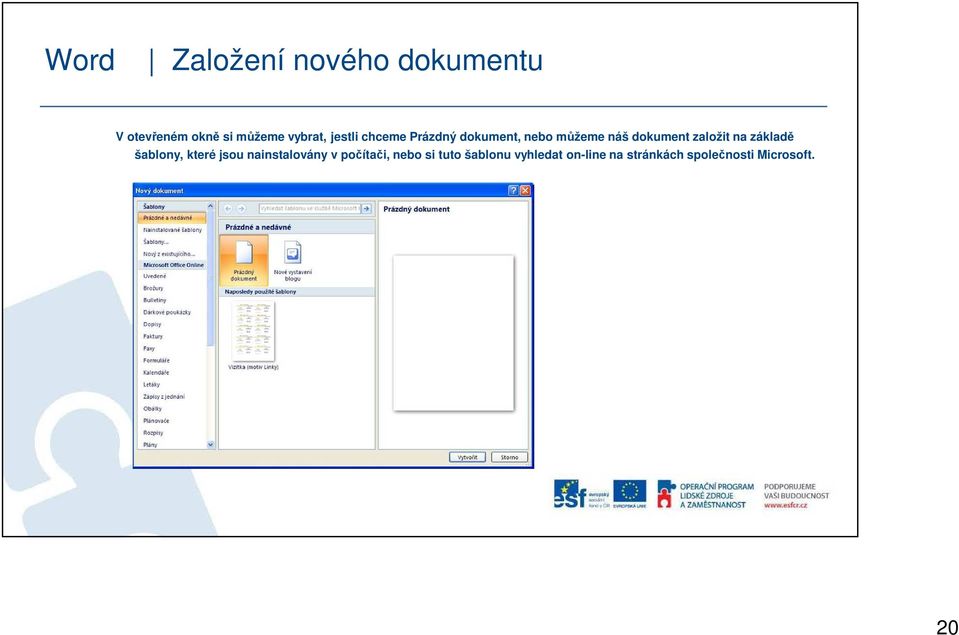Open the Šablony... entry
Screen dimensions: 959x635
tap(156, 242)
